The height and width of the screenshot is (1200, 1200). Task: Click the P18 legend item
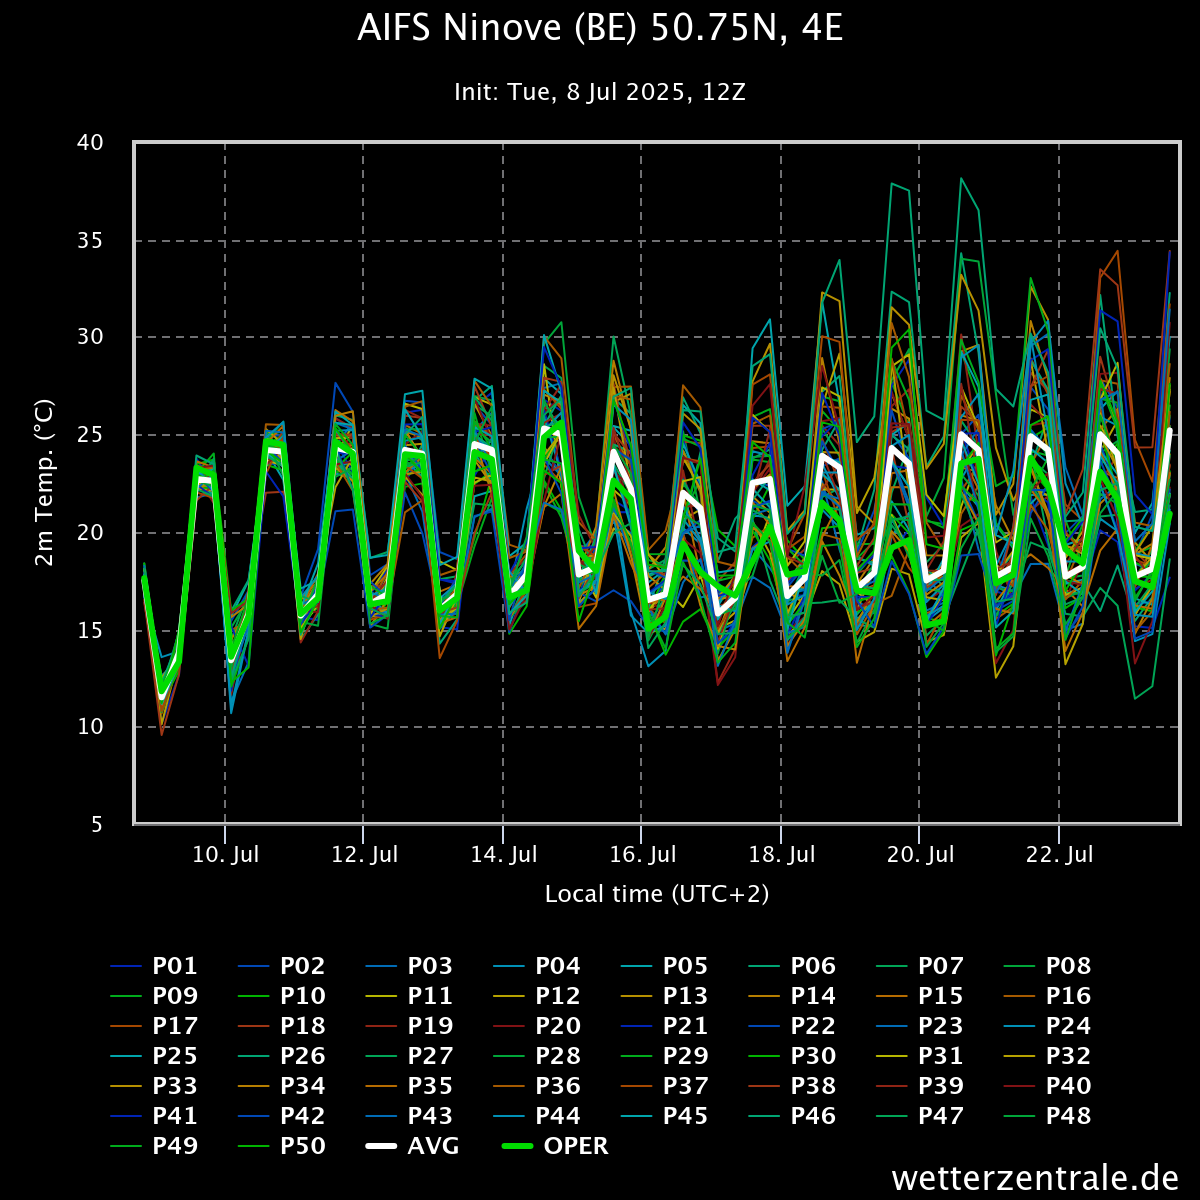pyautogui.click(x=282, y=1026)
